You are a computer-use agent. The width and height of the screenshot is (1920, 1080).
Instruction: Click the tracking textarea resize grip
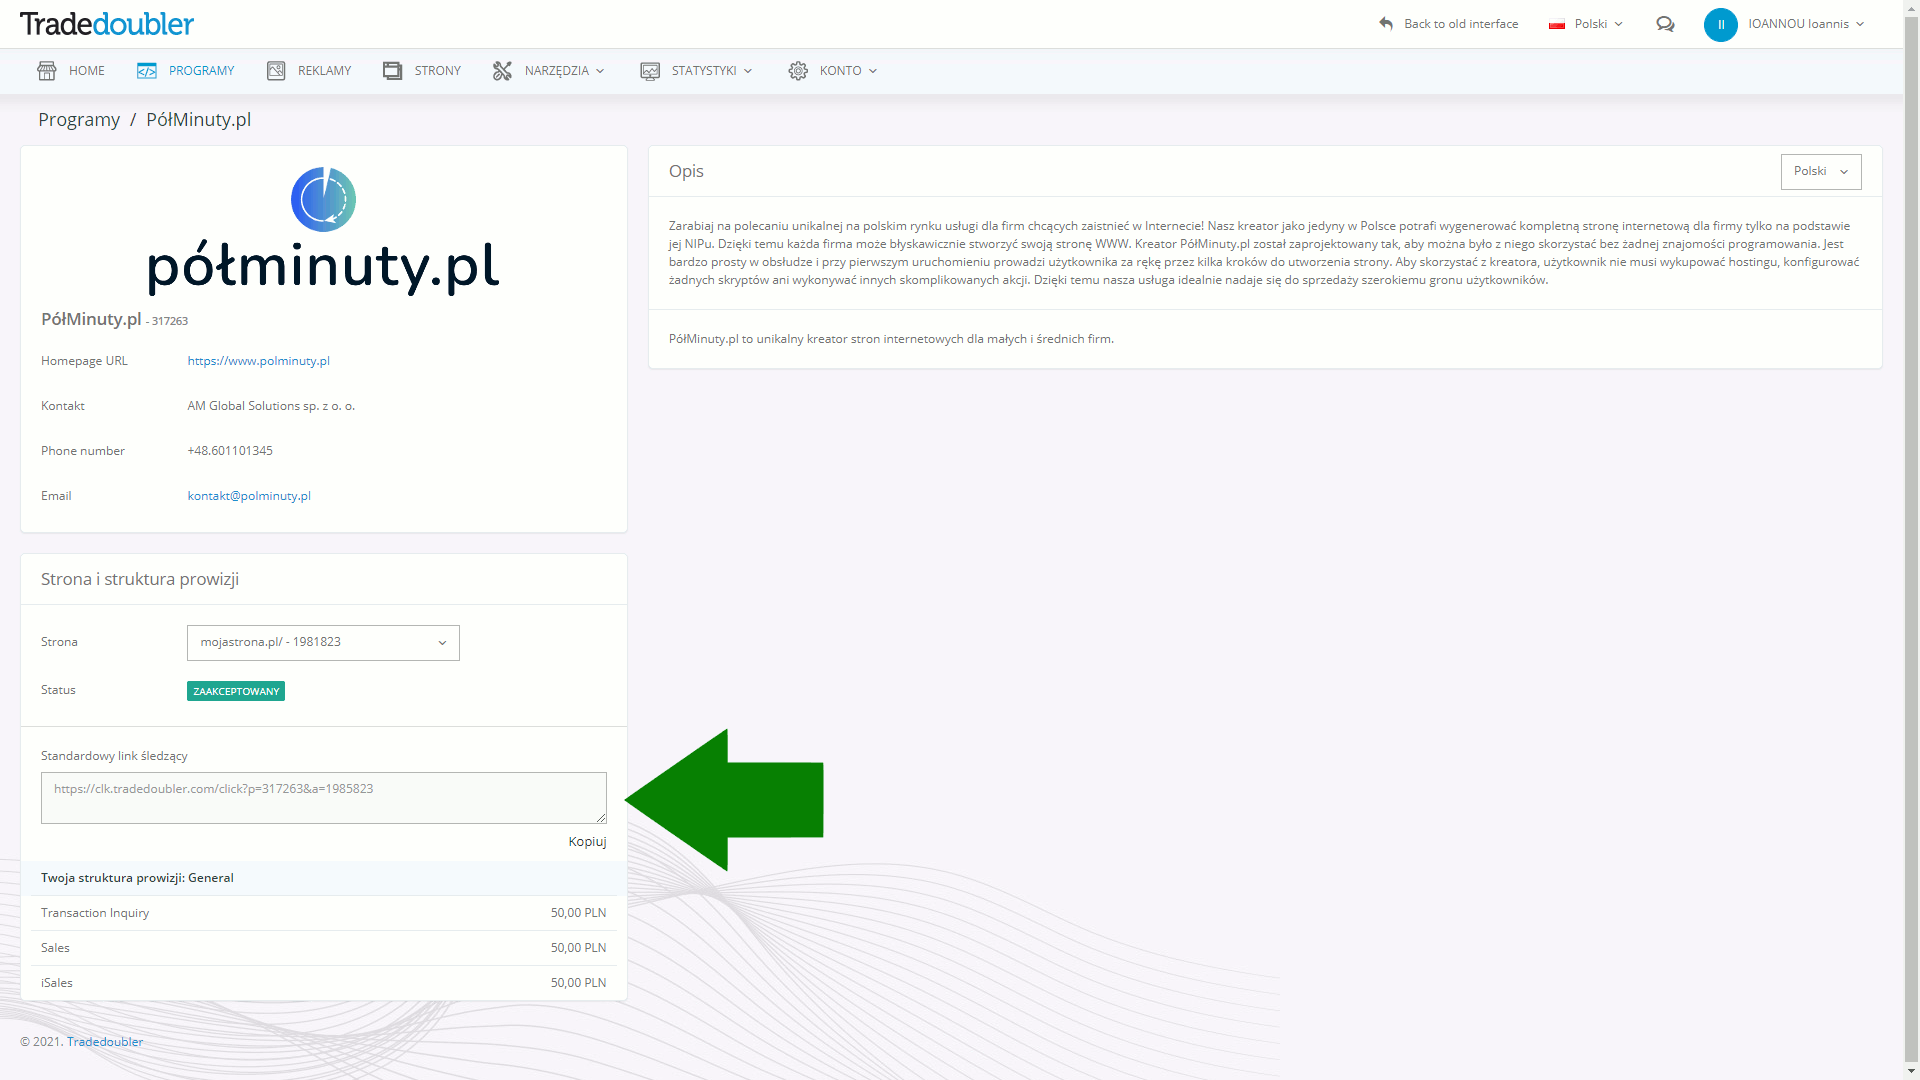601,818
